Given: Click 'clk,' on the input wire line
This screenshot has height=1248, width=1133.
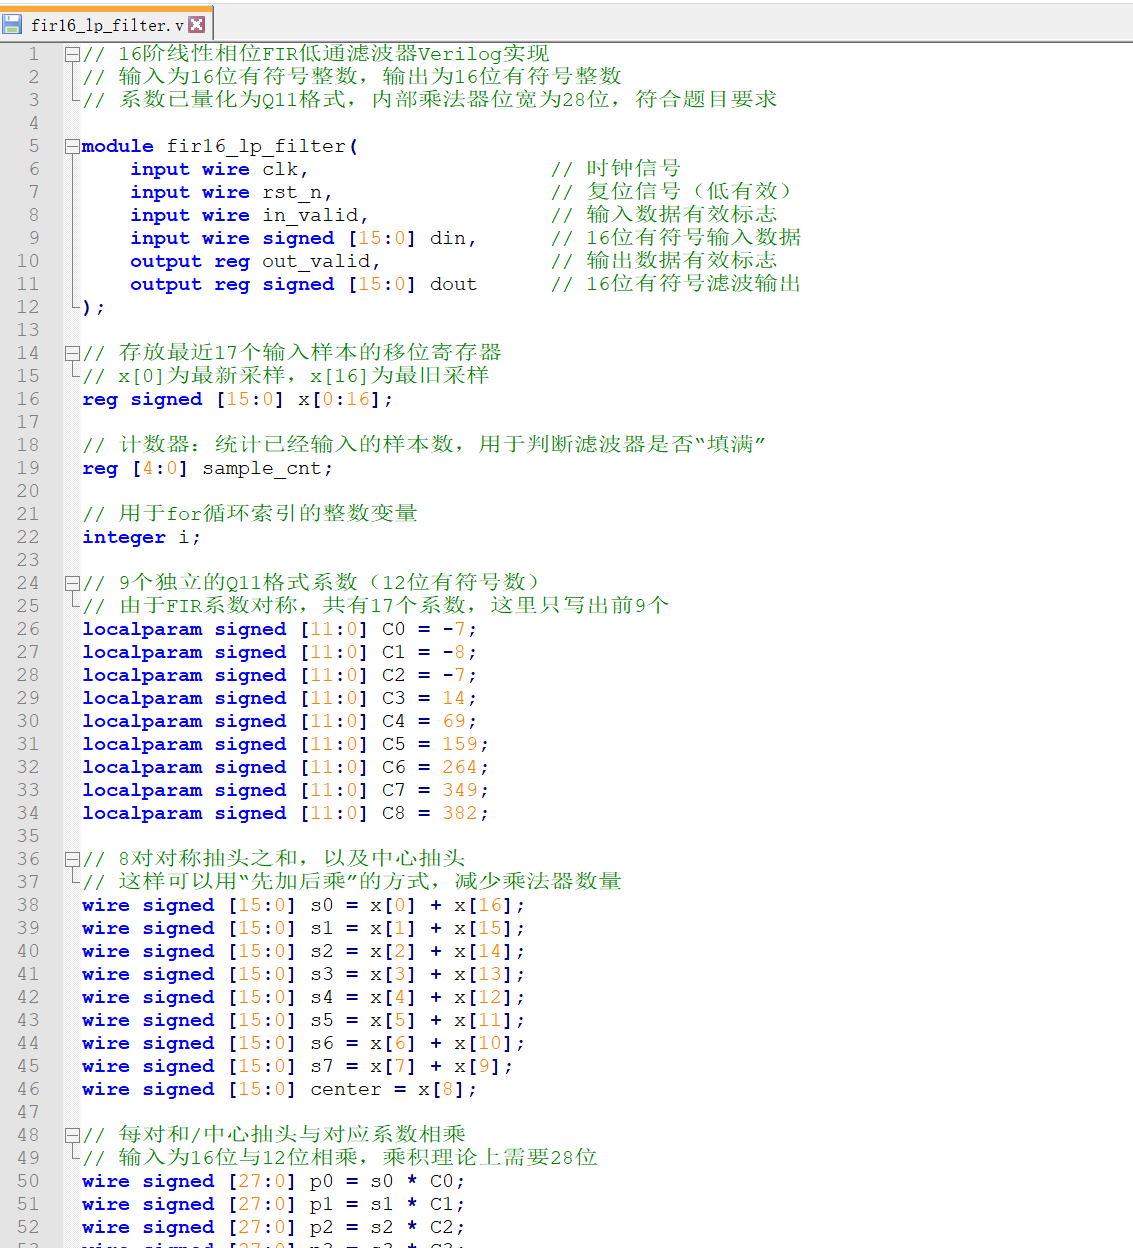Looking at the screenshot, I should click(x=286, y=169).
